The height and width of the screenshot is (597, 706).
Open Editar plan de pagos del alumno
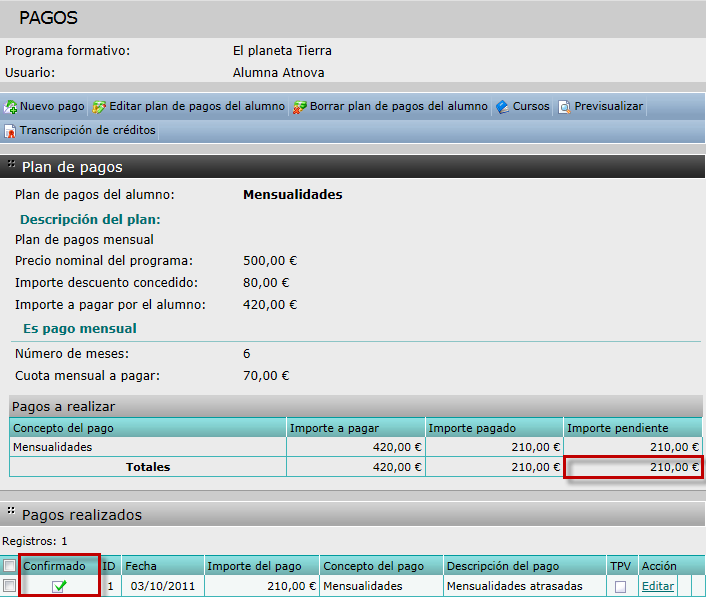pos(197,106)
